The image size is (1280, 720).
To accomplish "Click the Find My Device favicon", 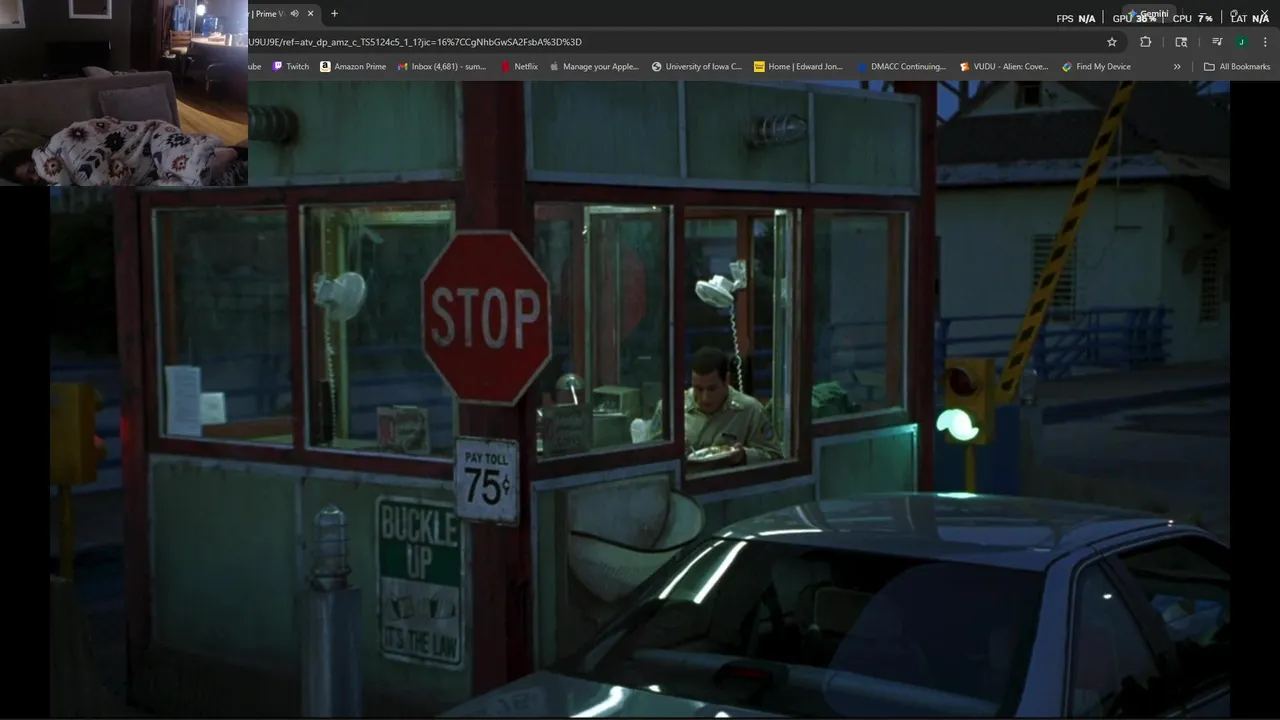I will point(1067,67).
